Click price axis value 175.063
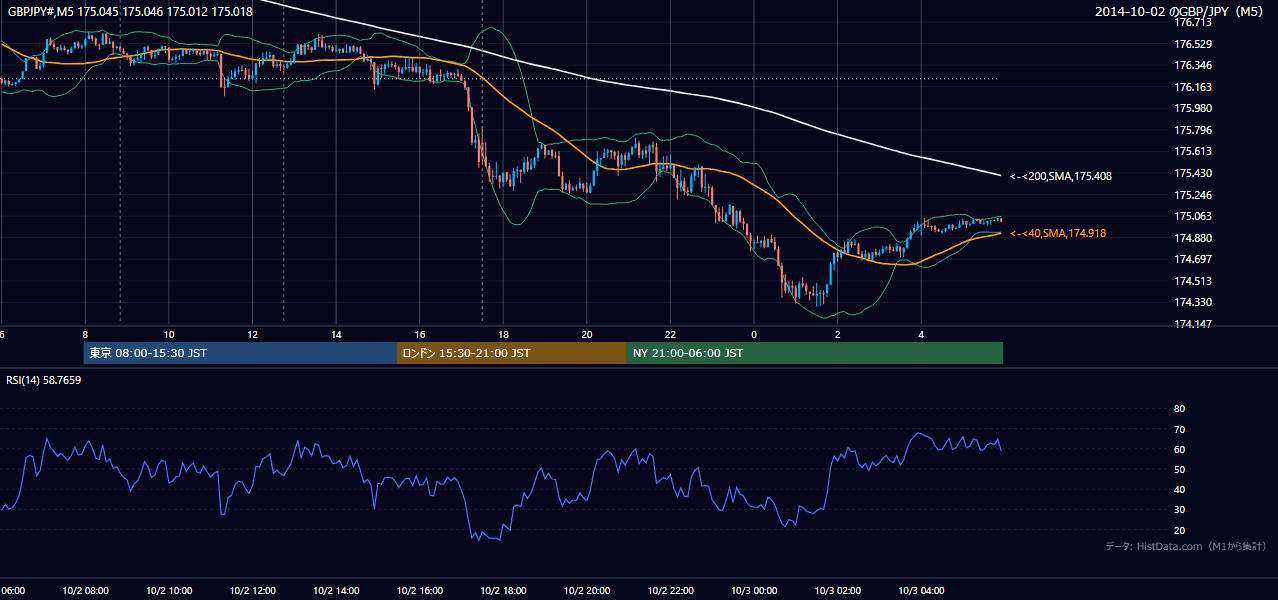The height and width of the screenshot is (600, 1278). (x=1193, y=216)
